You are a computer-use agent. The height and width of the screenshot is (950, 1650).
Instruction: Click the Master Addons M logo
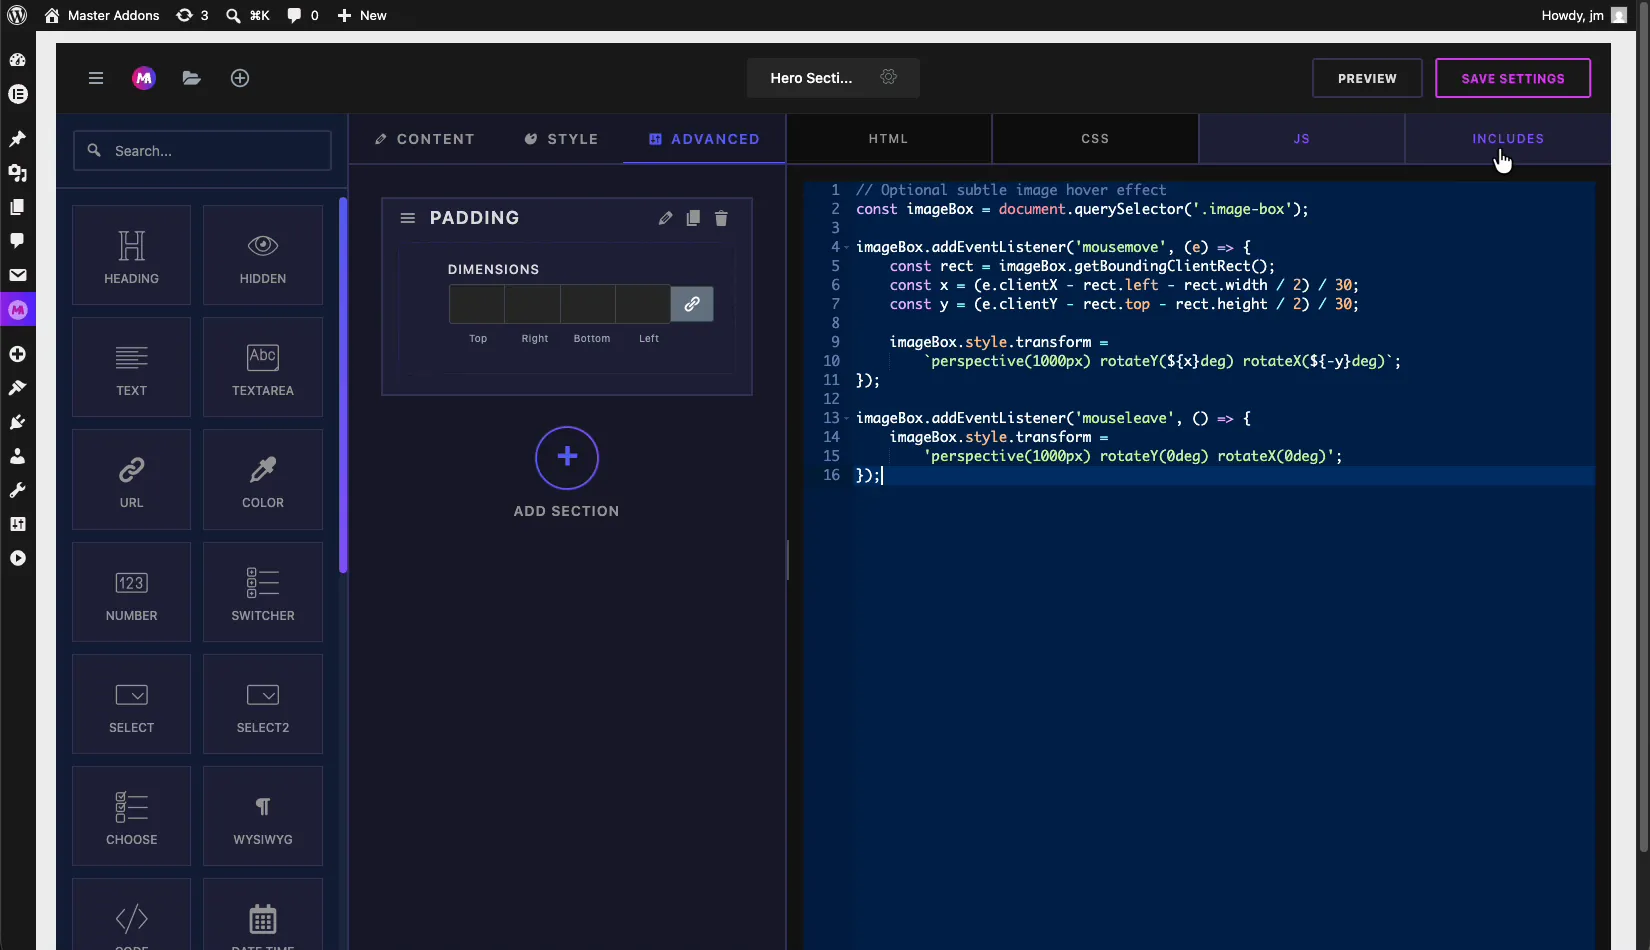tap(144, 78)
